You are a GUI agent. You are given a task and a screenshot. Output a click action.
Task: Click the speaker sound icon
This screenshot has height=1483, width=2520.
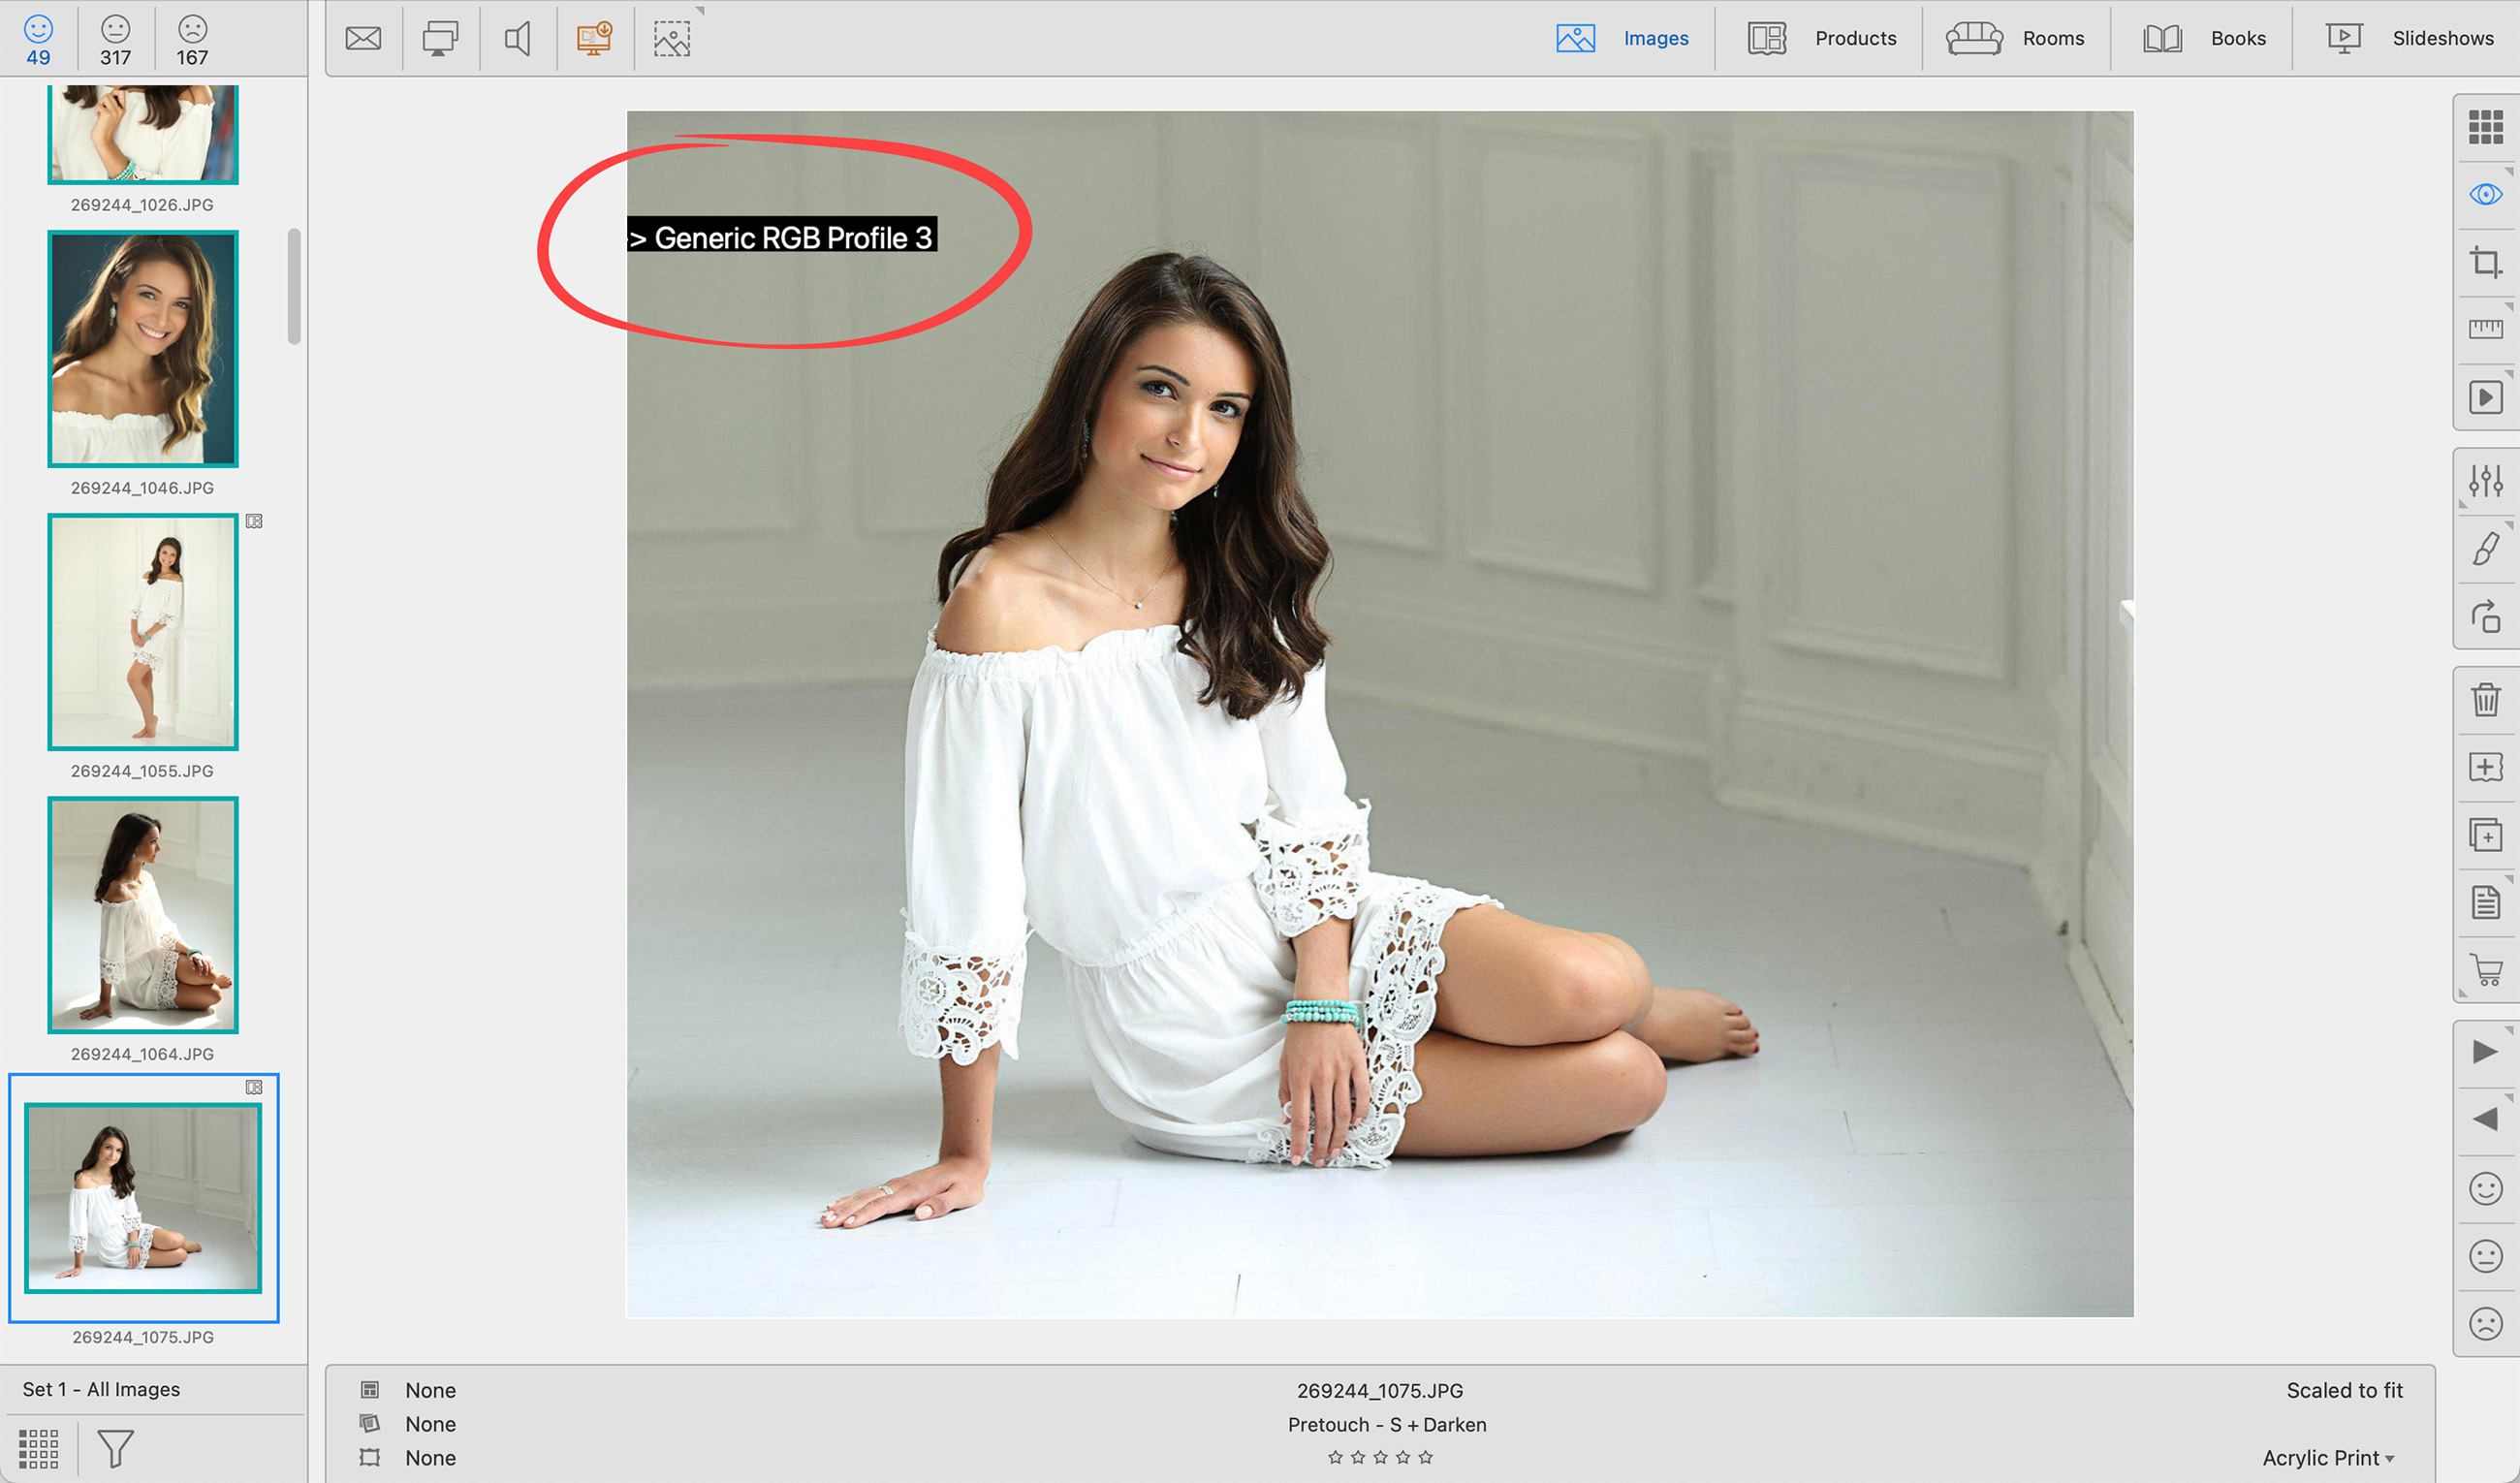(x=517, y=38)
